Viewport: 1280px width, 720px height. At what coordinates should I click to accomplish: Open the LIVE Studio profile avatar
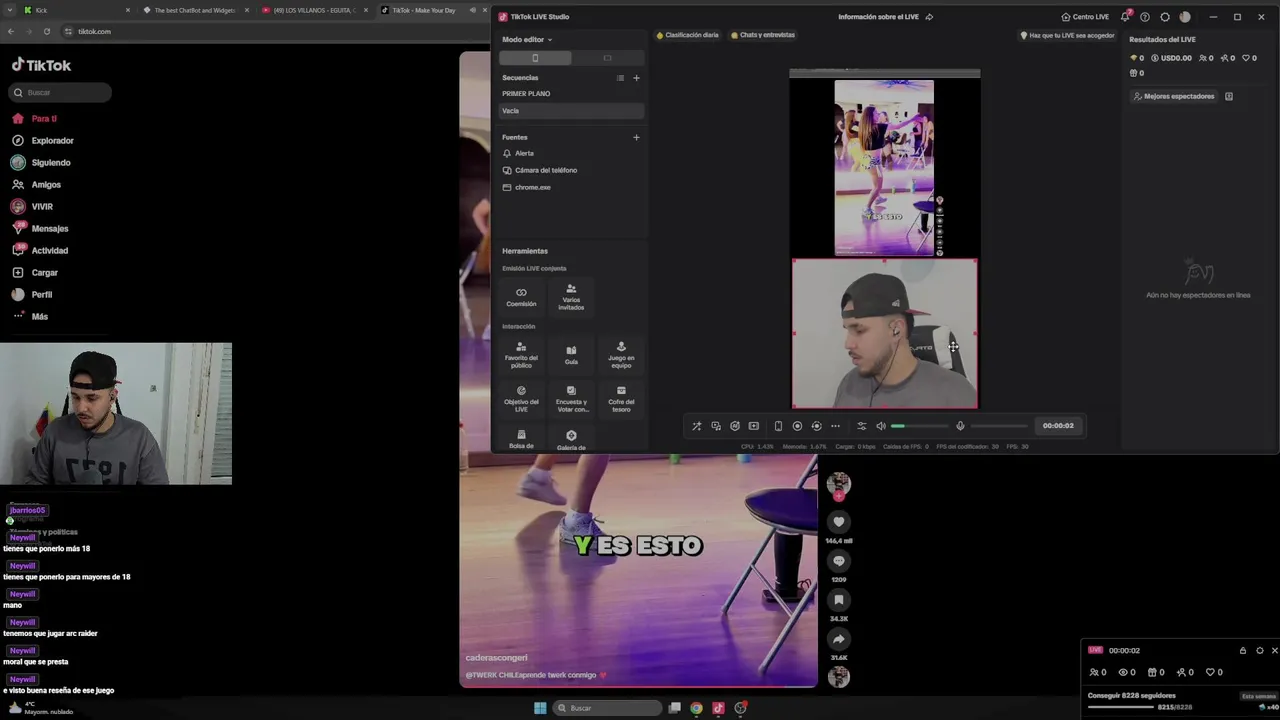tap(1185, 17)
